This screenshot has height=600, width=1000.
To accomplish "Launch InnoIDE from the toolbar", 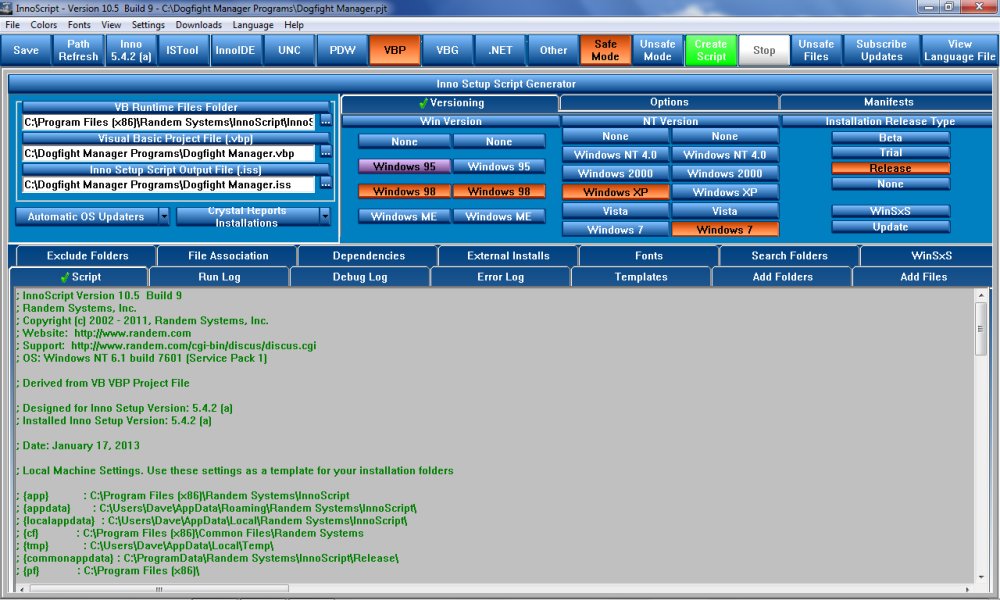I will tap(236, 50).
